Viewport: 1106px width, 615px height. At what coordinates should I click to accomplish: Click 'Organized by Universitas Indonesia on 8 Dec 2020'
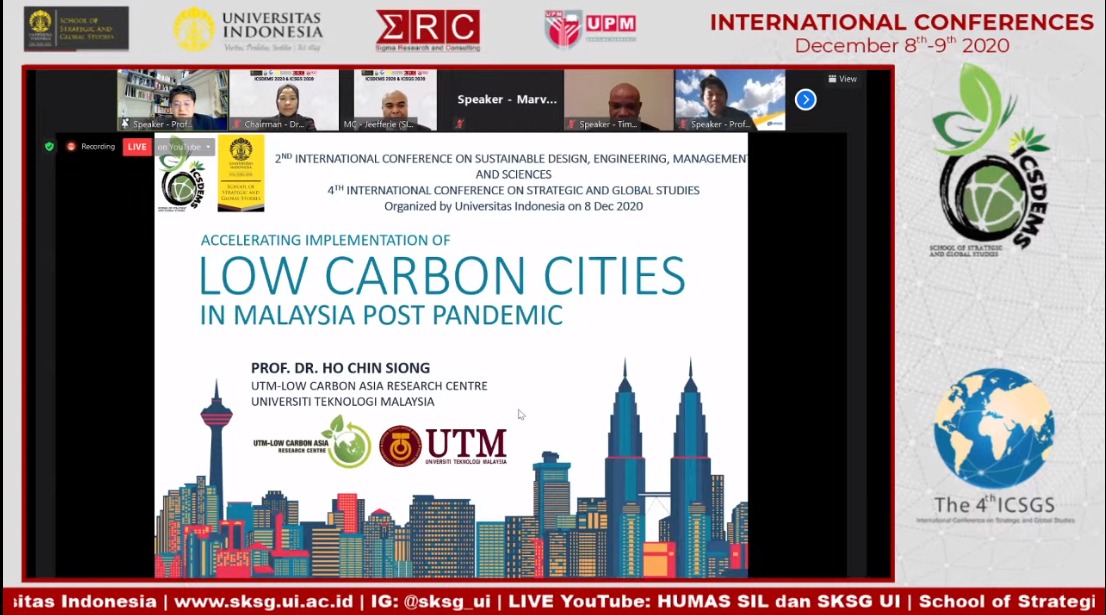514,206
